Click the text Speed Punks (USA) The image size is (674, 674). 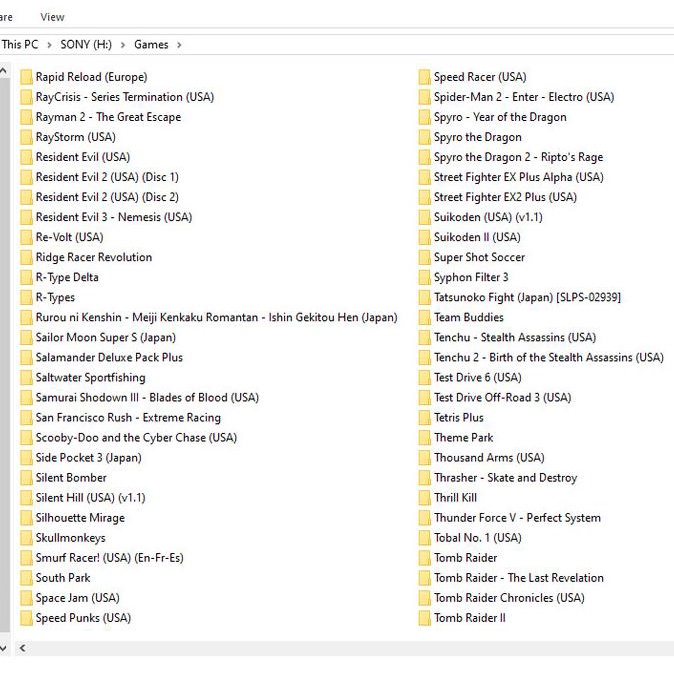83,618
